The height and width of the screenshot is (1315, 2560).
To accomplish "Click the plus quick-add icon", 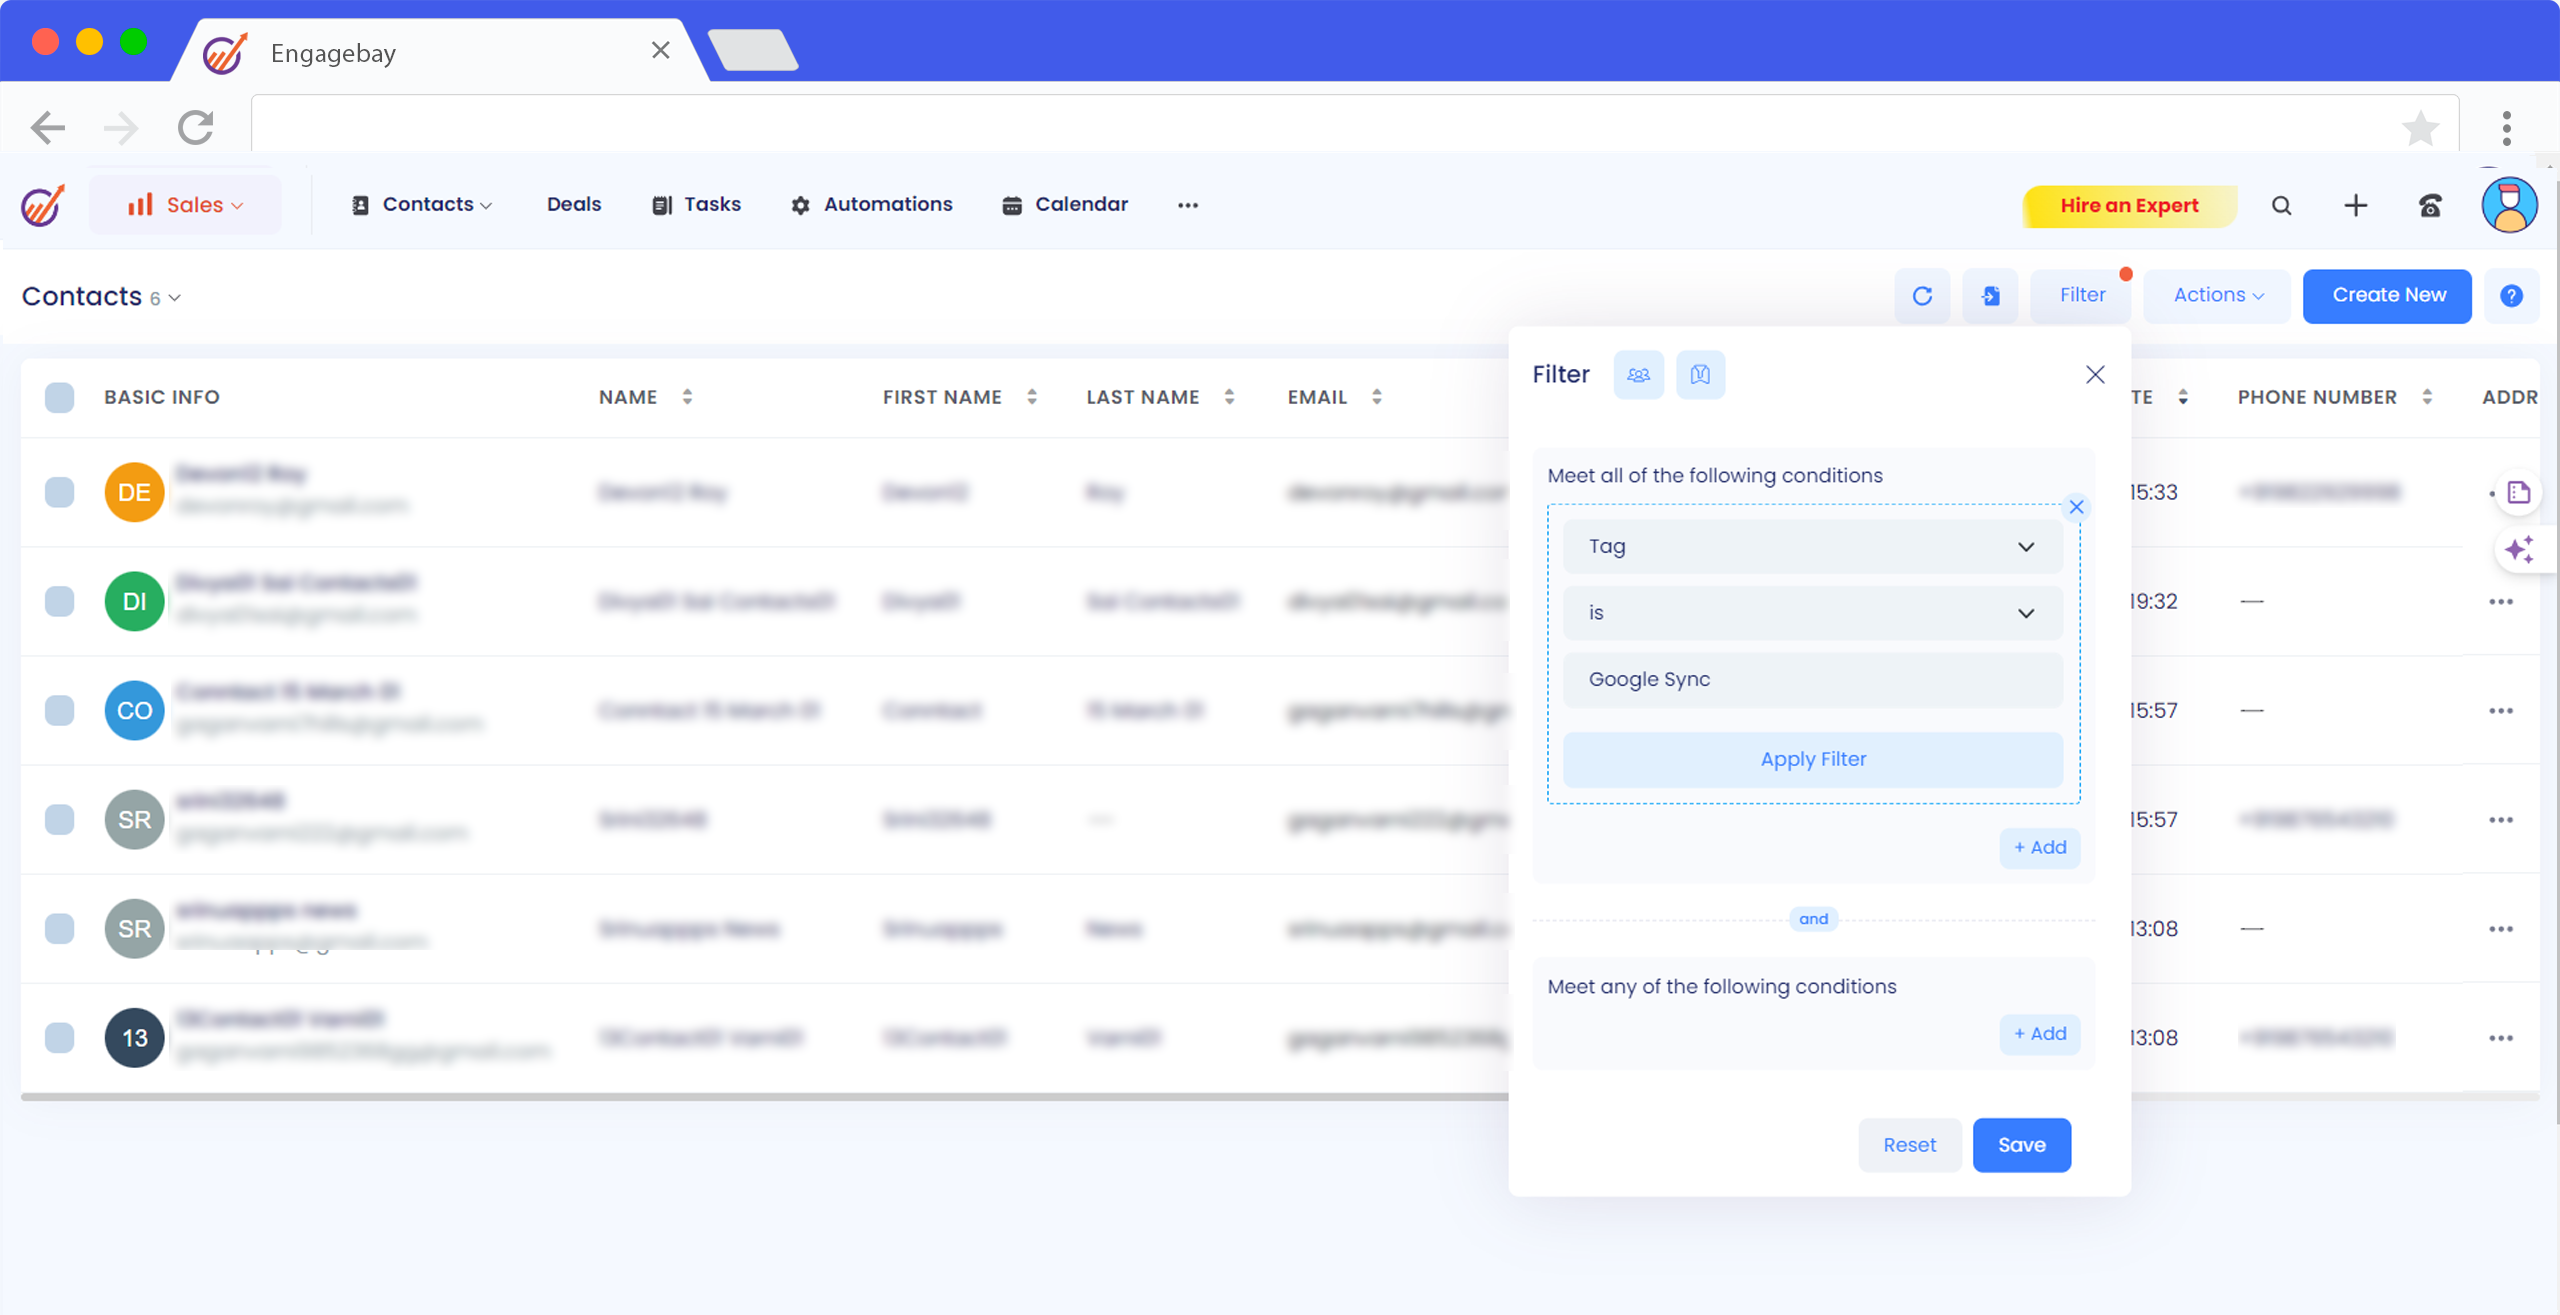I will [2355, 206].
